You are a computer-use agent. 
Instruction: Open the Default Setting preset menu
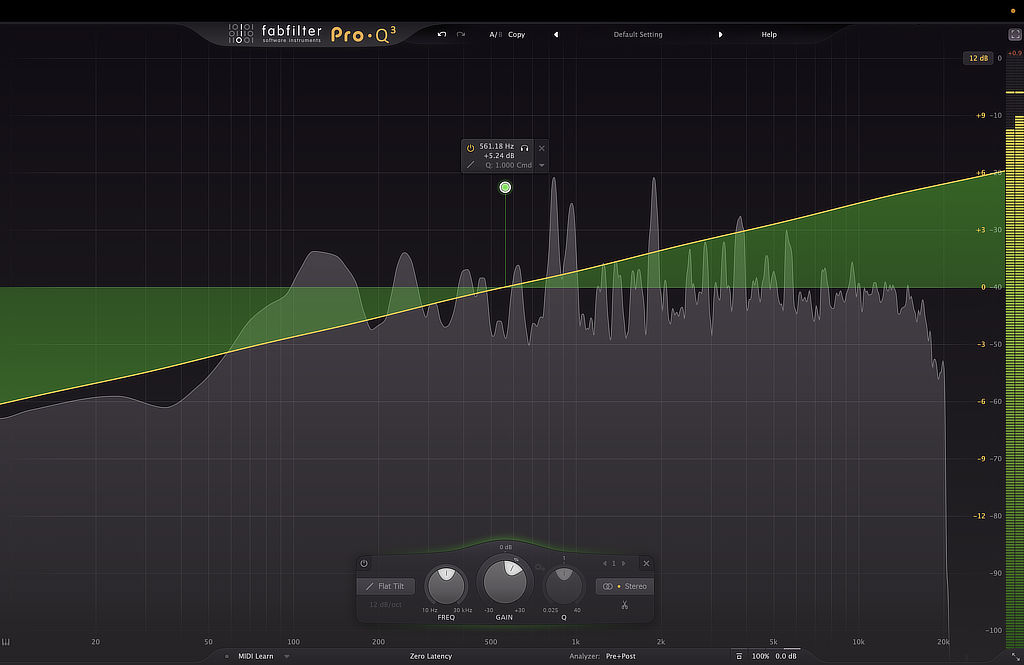coord(638,34)
